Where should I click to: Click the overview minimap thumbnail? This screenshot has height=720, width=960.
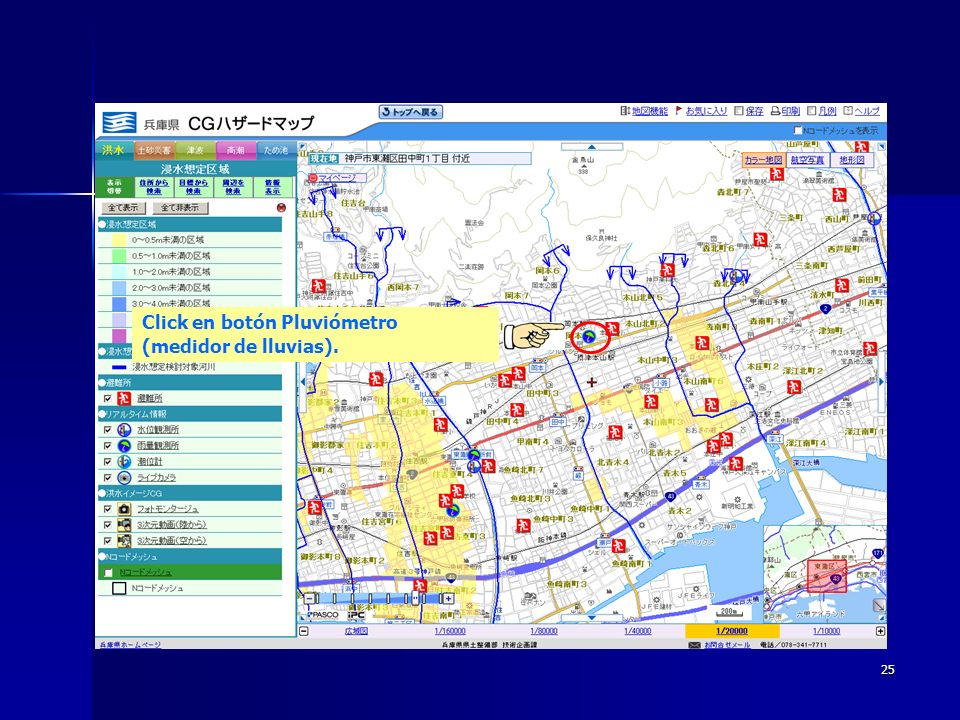[824, 574]
